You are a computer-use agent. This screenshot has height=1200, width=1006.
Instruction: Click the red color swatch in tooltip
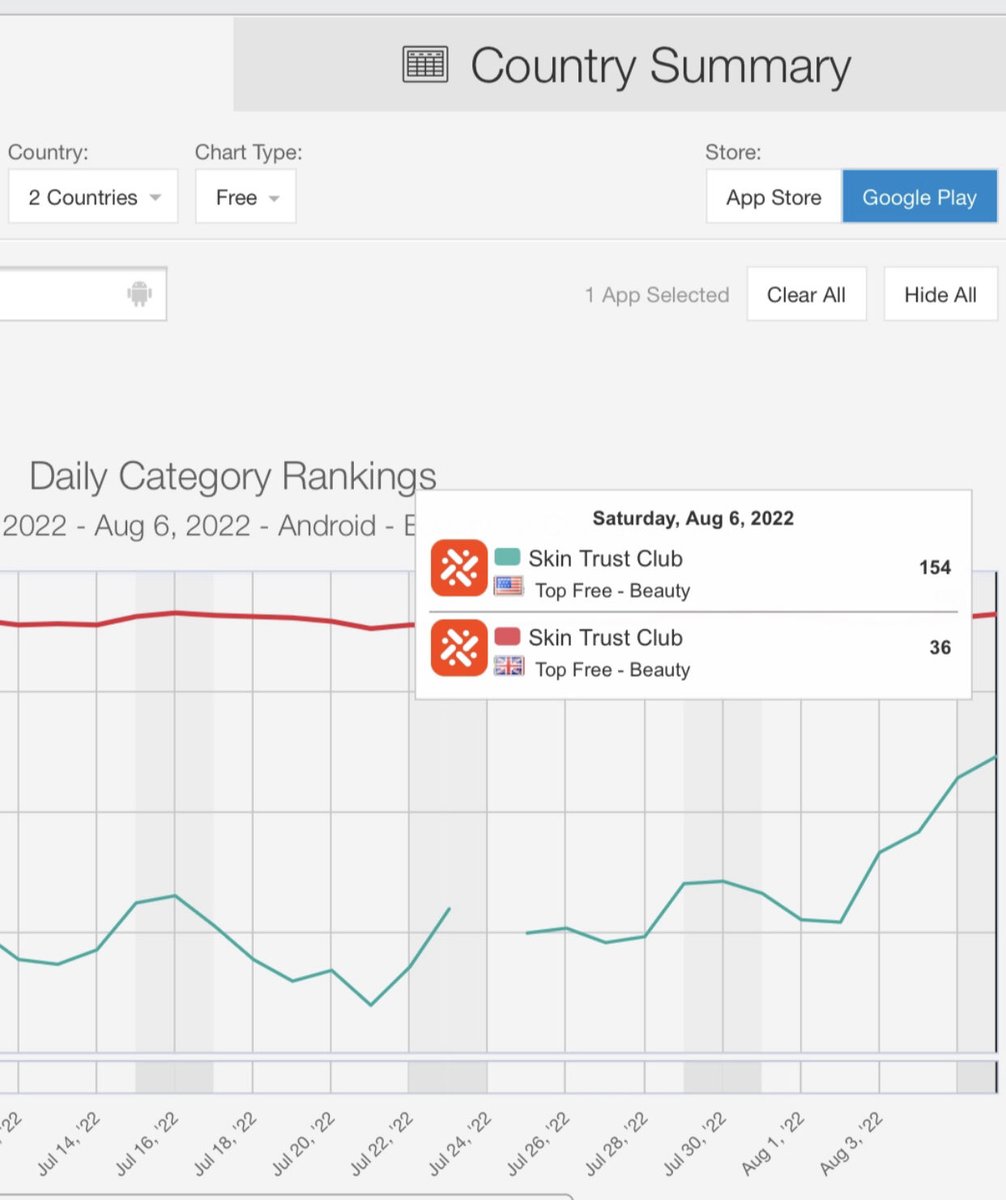pos(508,636)
